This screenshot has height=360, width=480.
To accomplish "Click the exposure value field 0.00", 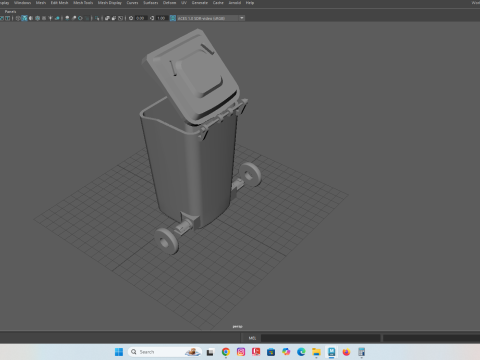I will point(141,18).
